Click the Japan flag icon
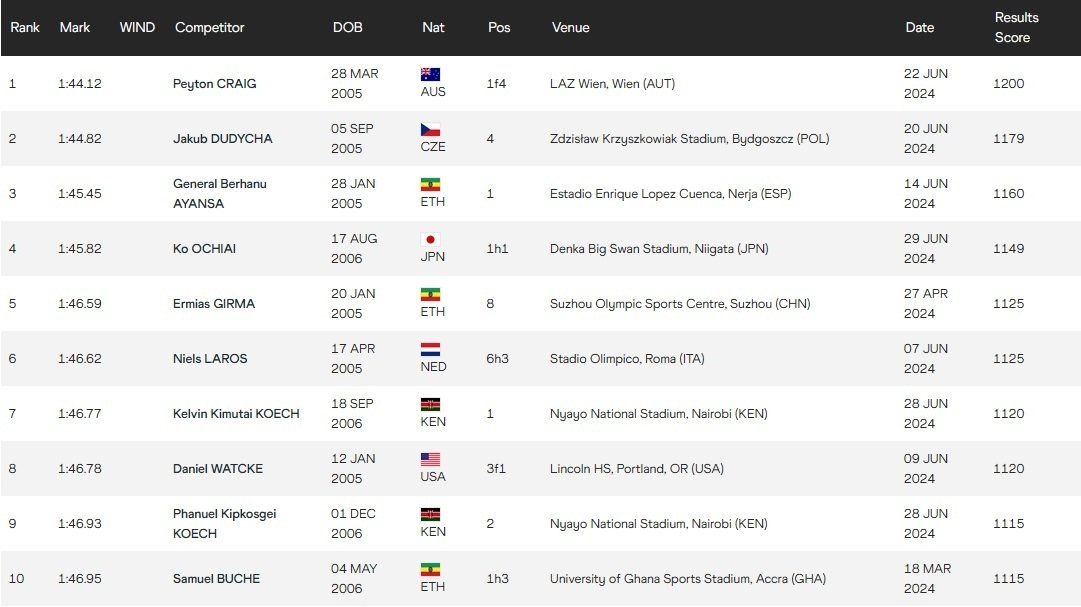 [x=431, y=239]
